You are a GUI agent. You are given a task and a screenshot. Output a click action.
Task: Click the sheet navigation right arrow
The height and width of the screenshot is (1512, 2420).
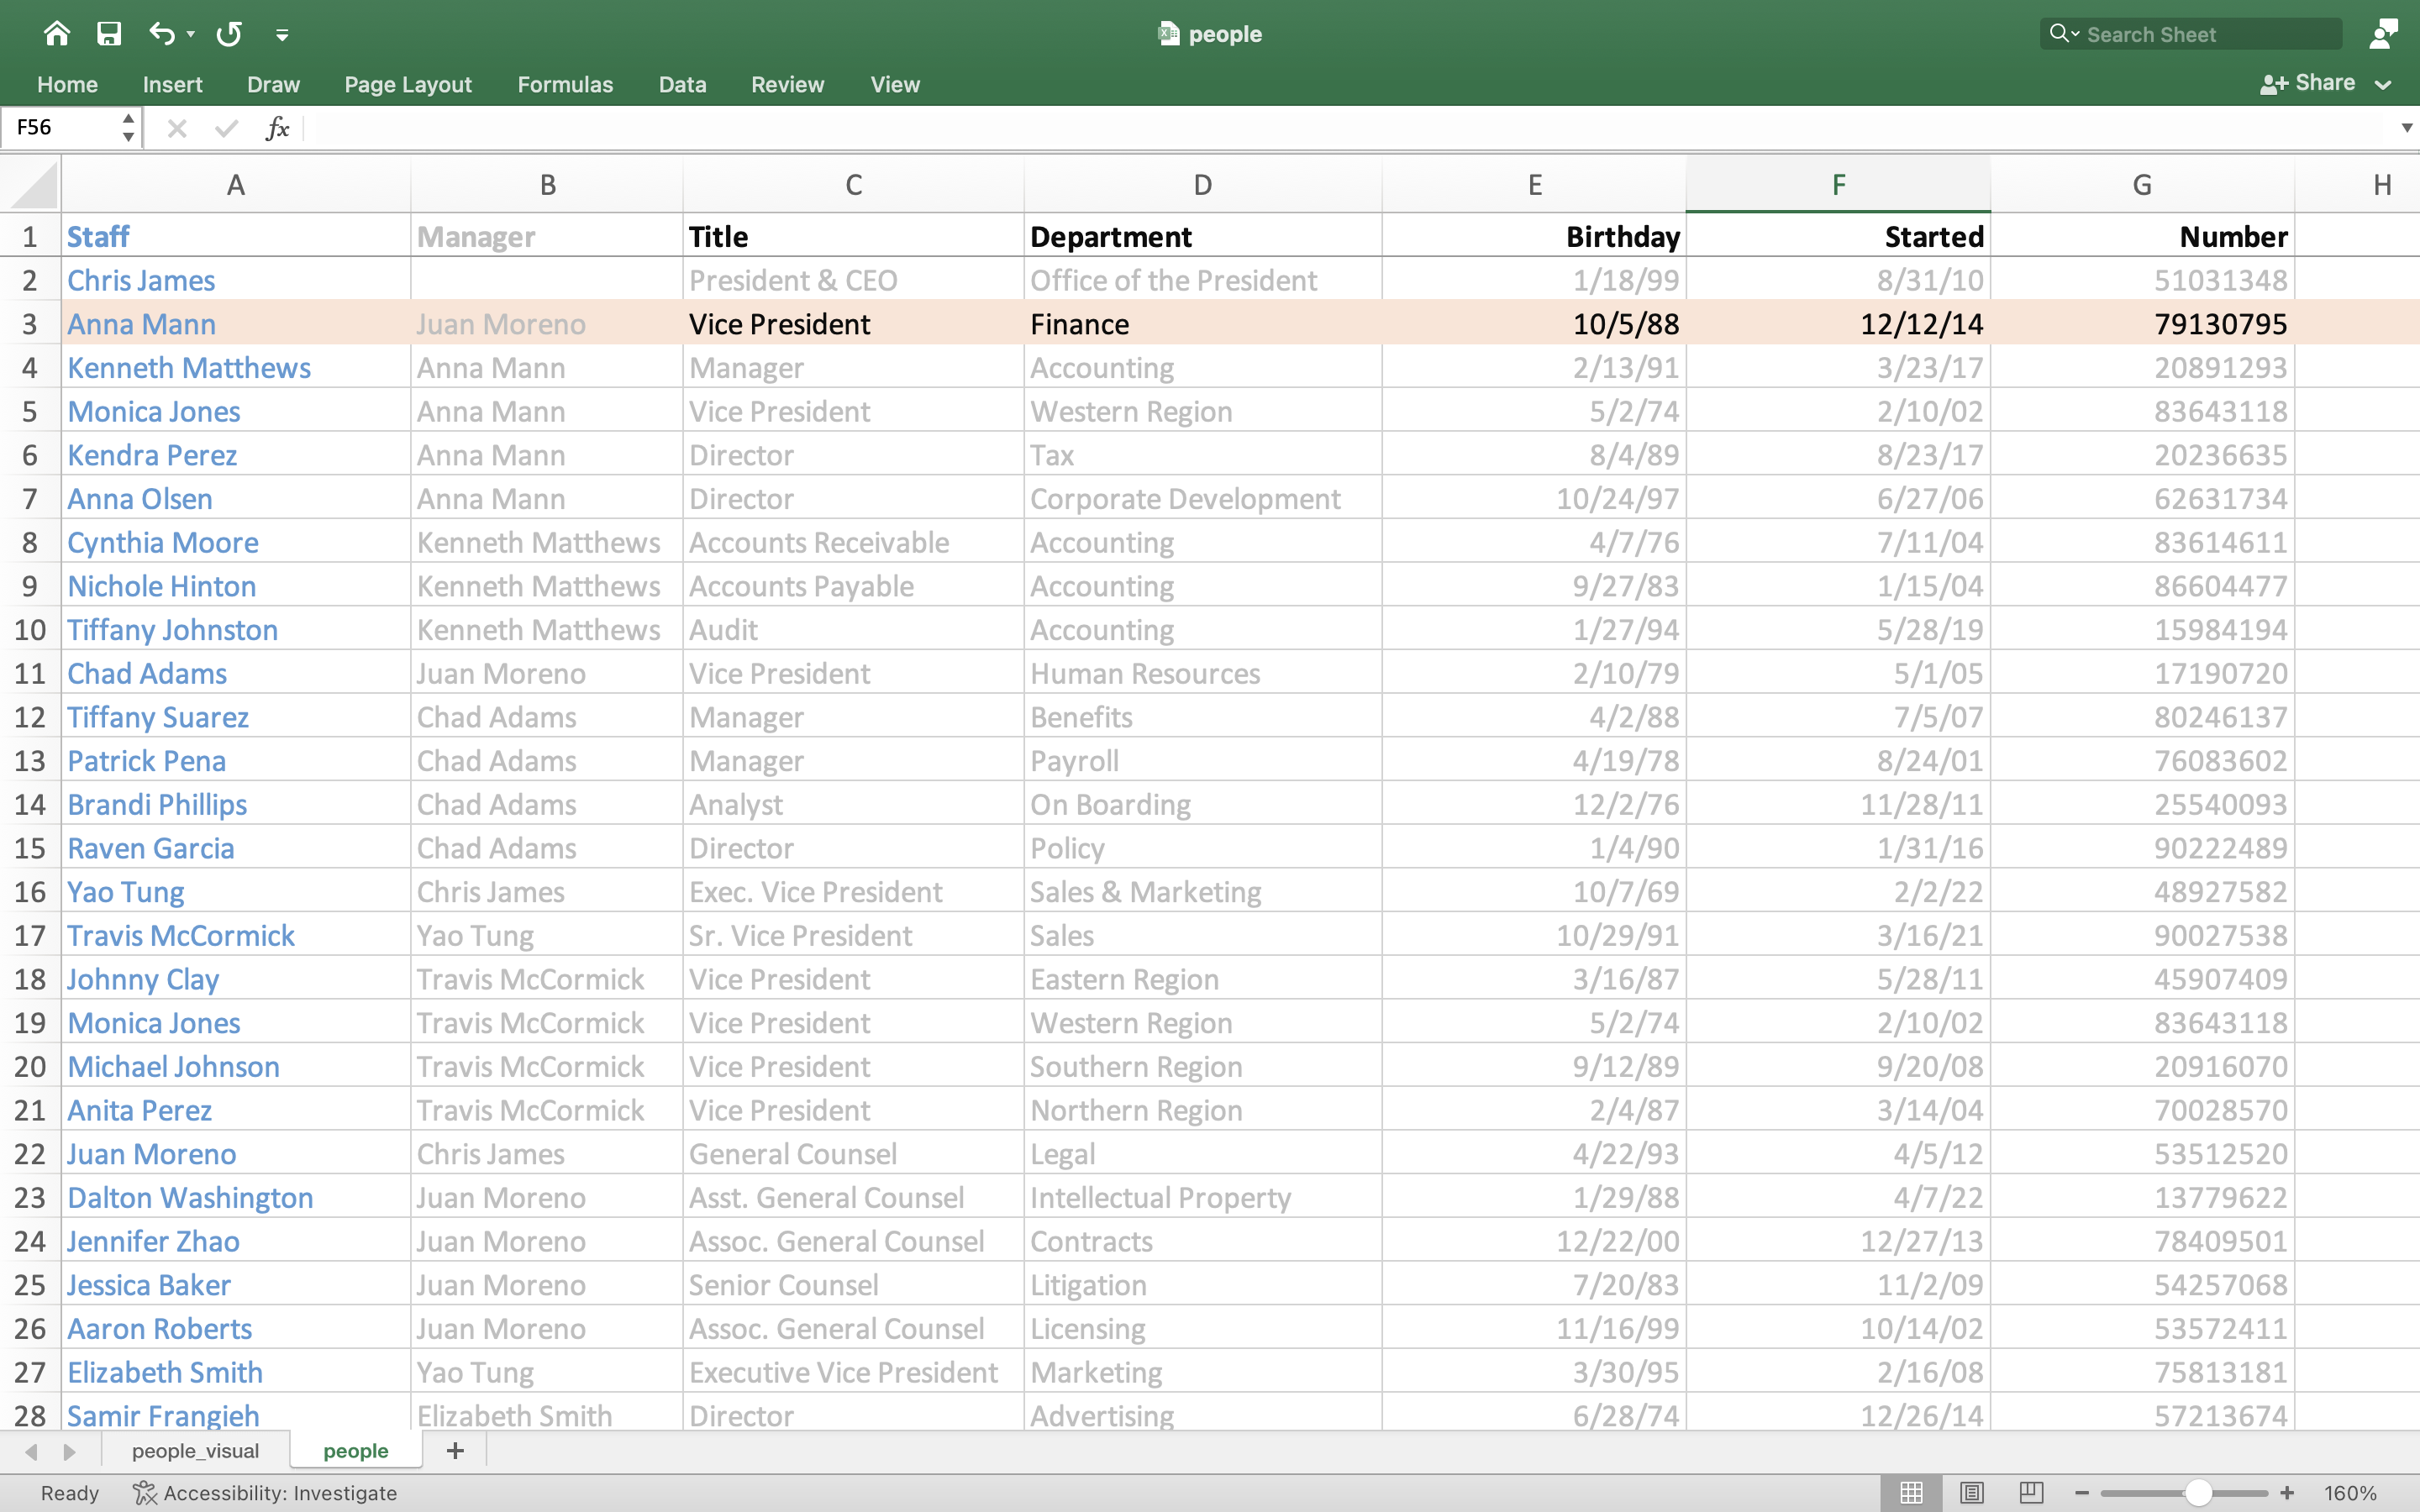(x=68, y=1449)
